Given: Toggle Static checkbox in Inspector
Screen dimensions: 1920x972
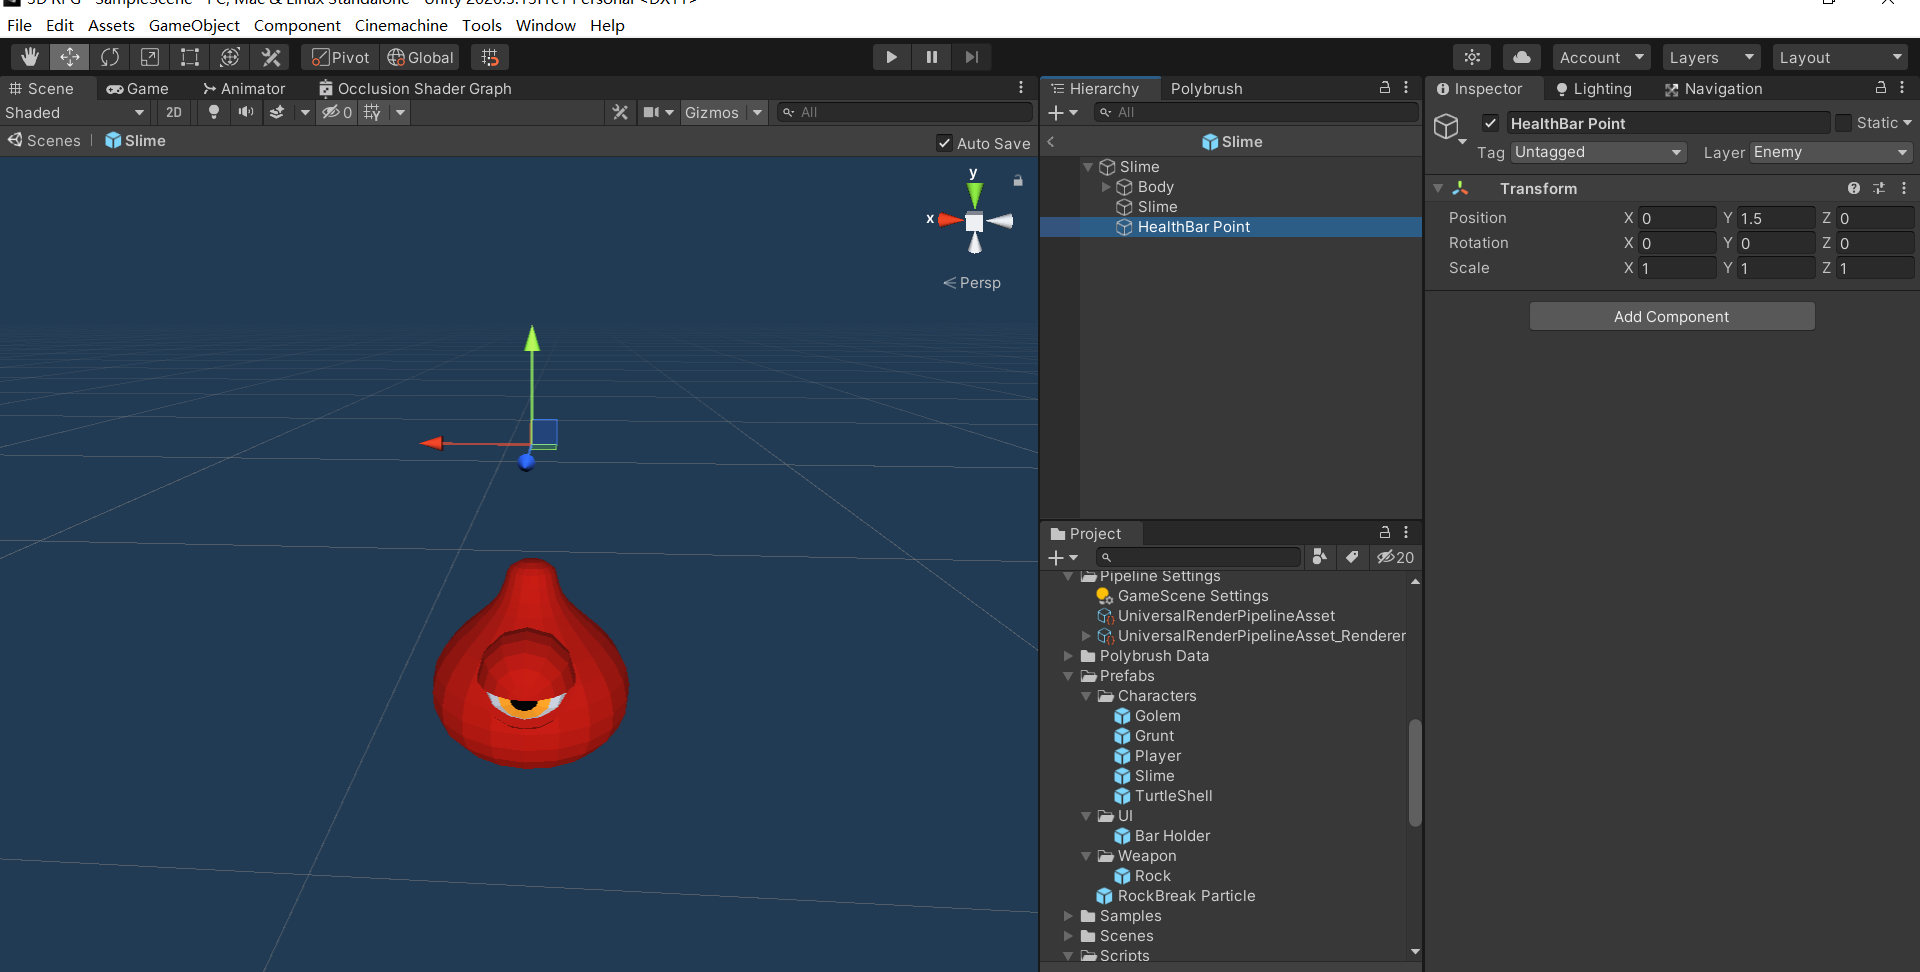Looking at the screenshot, I should coord(1843,123).
